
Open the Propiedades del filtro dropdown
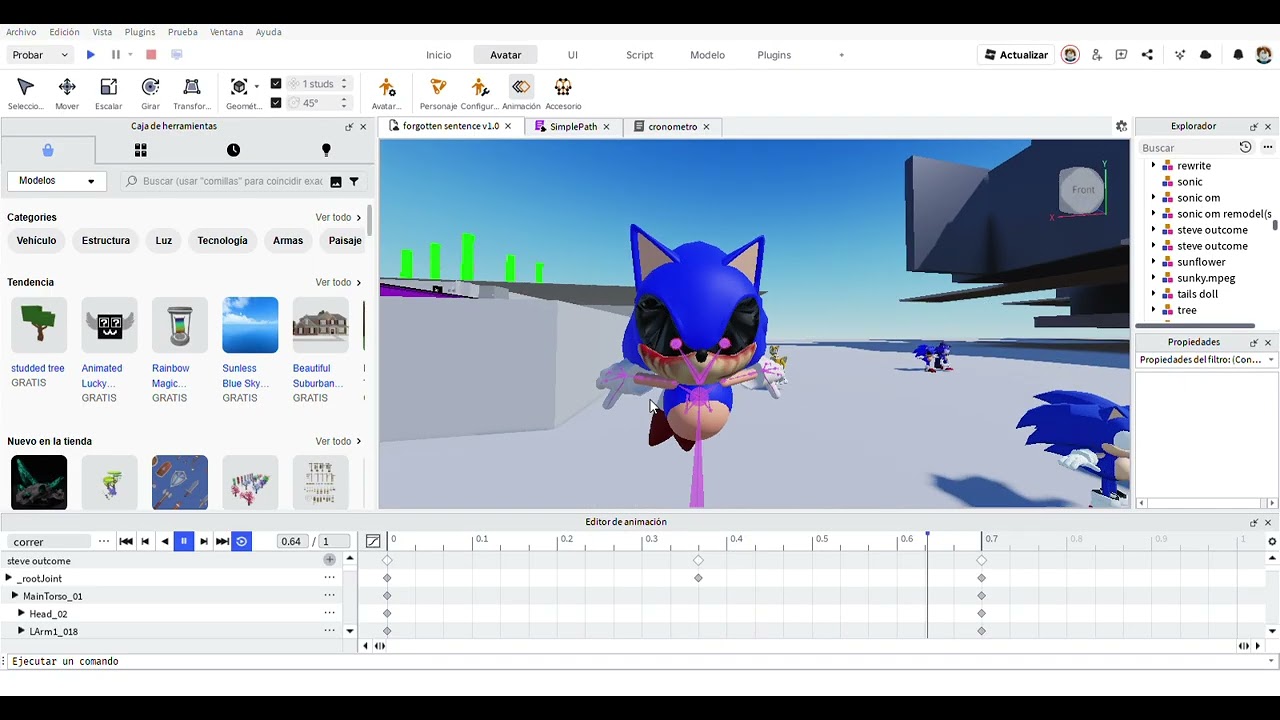[x=1207, y=360]
